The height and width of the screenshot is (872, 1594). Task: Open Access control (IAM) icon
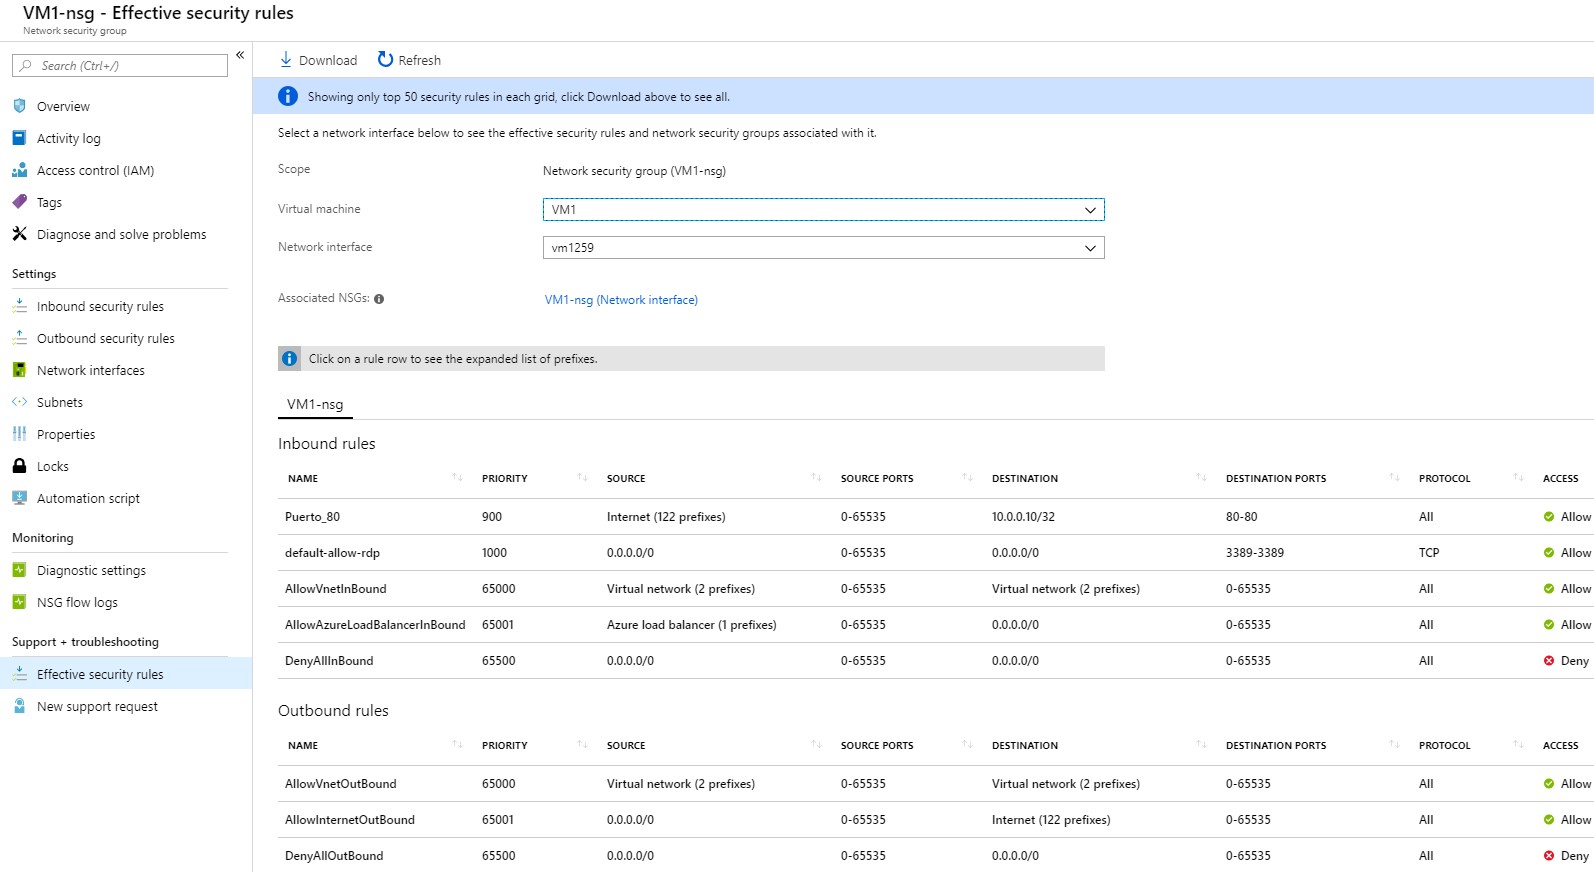click(x=19, y=170)
